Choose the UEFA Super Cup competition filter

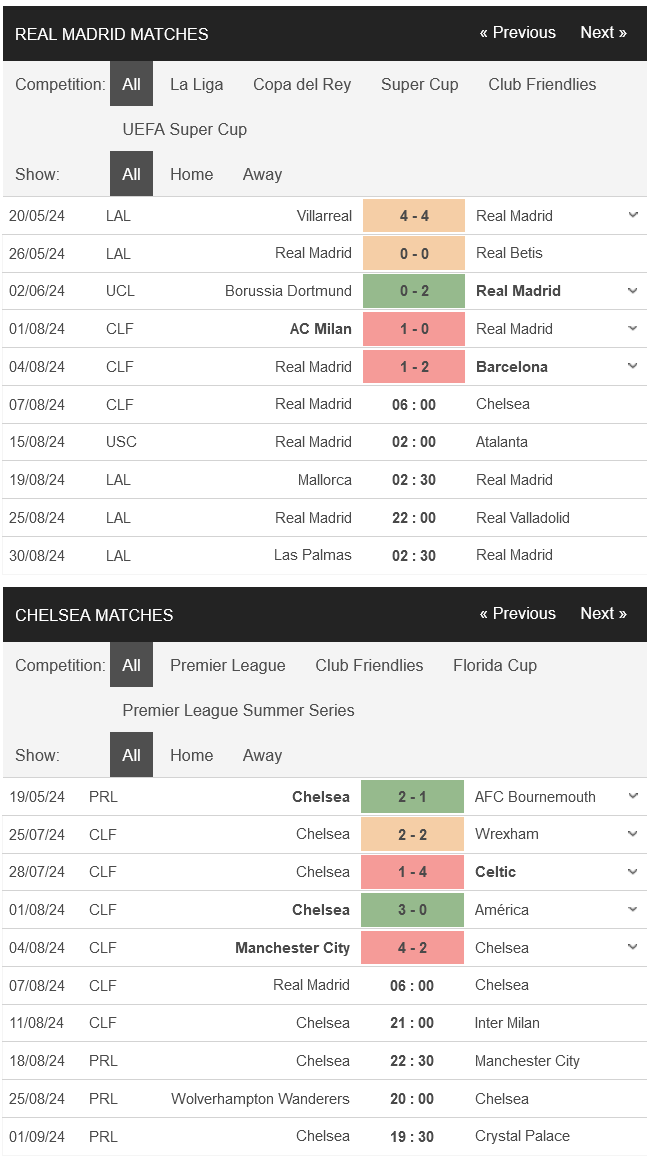tap(185, 129)
